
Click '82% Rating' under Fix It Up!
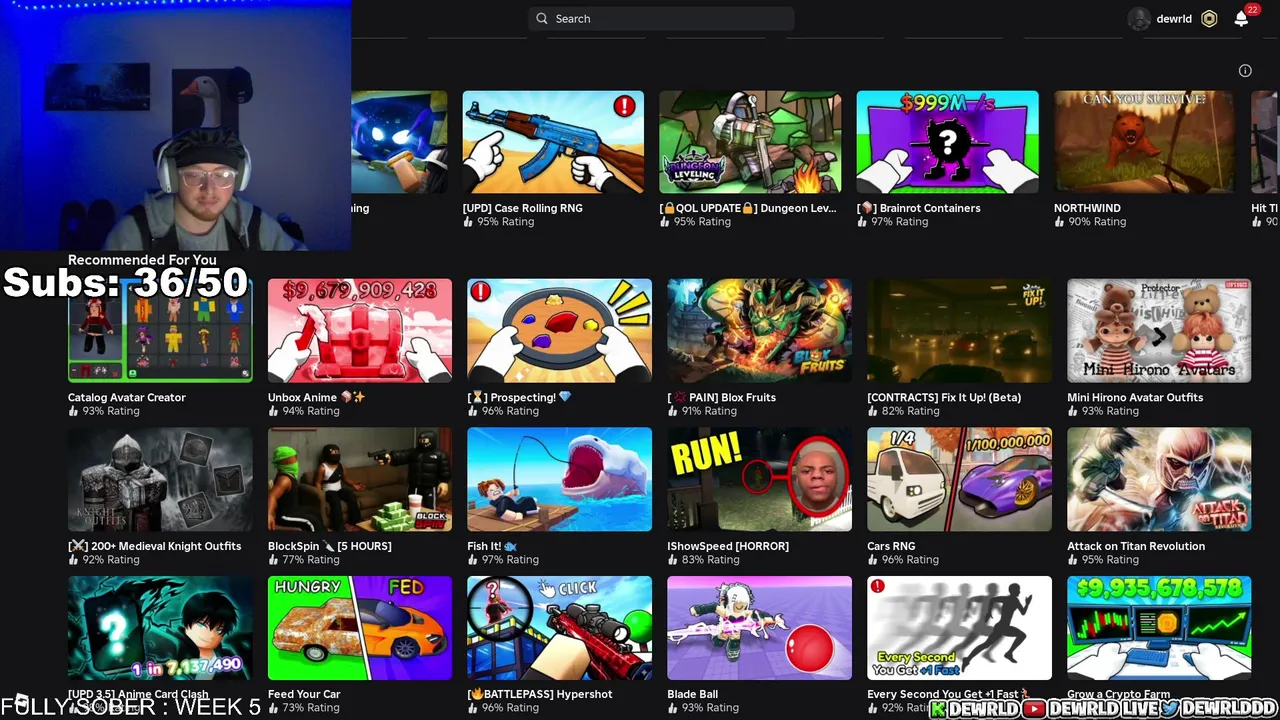(x=911, y=411)
